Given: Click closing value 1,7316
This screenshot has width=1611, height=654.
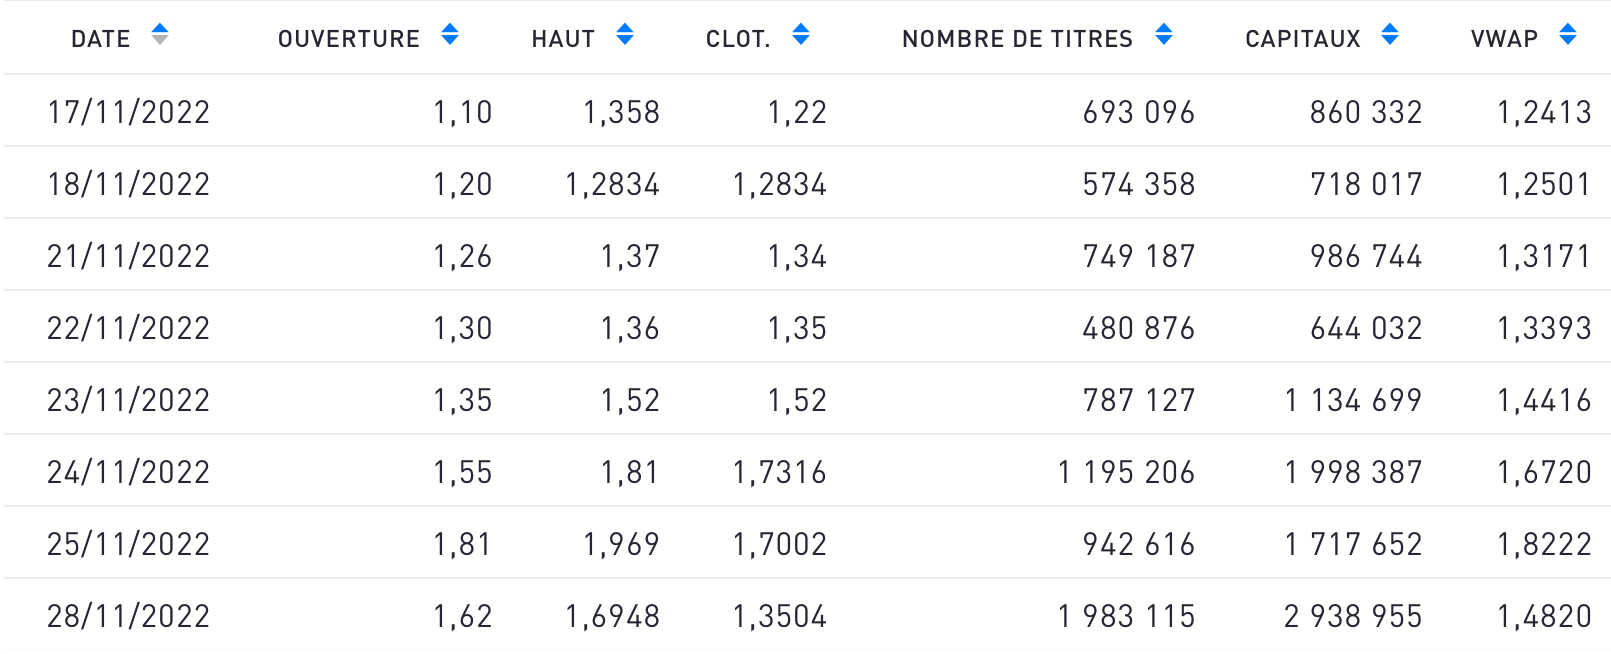Looking at the screenshot, I should click(780, 472).
